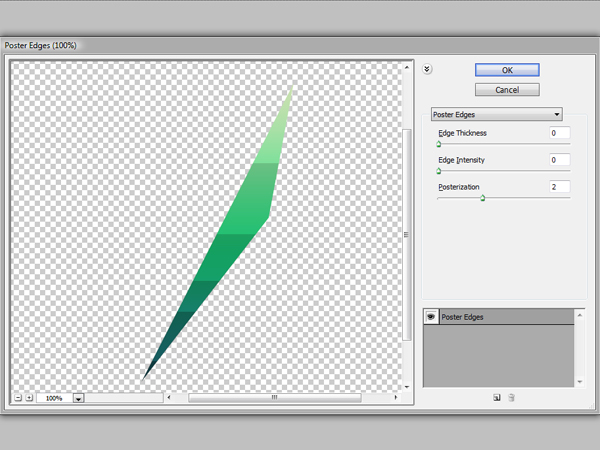This screenshot has width=600, height=450.
Task: Click the new effect layer icon
Action: pyautogui.click(x=496, y=398)
